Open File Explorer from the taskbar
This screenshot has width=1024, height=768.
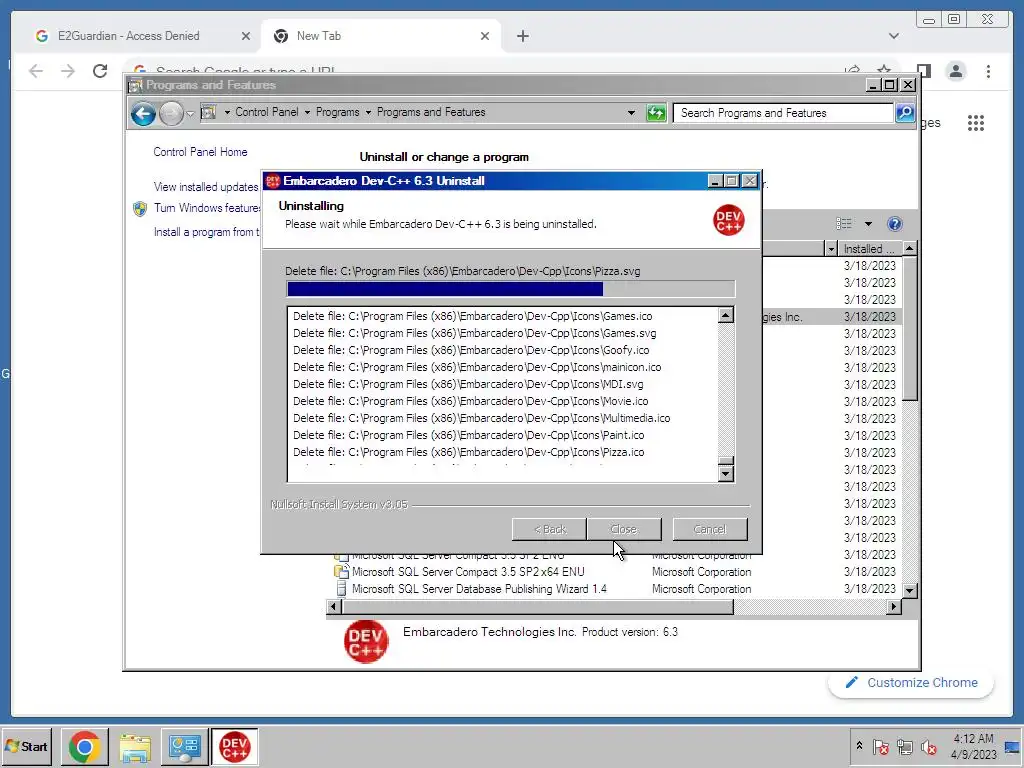click(x=135, y=746)
